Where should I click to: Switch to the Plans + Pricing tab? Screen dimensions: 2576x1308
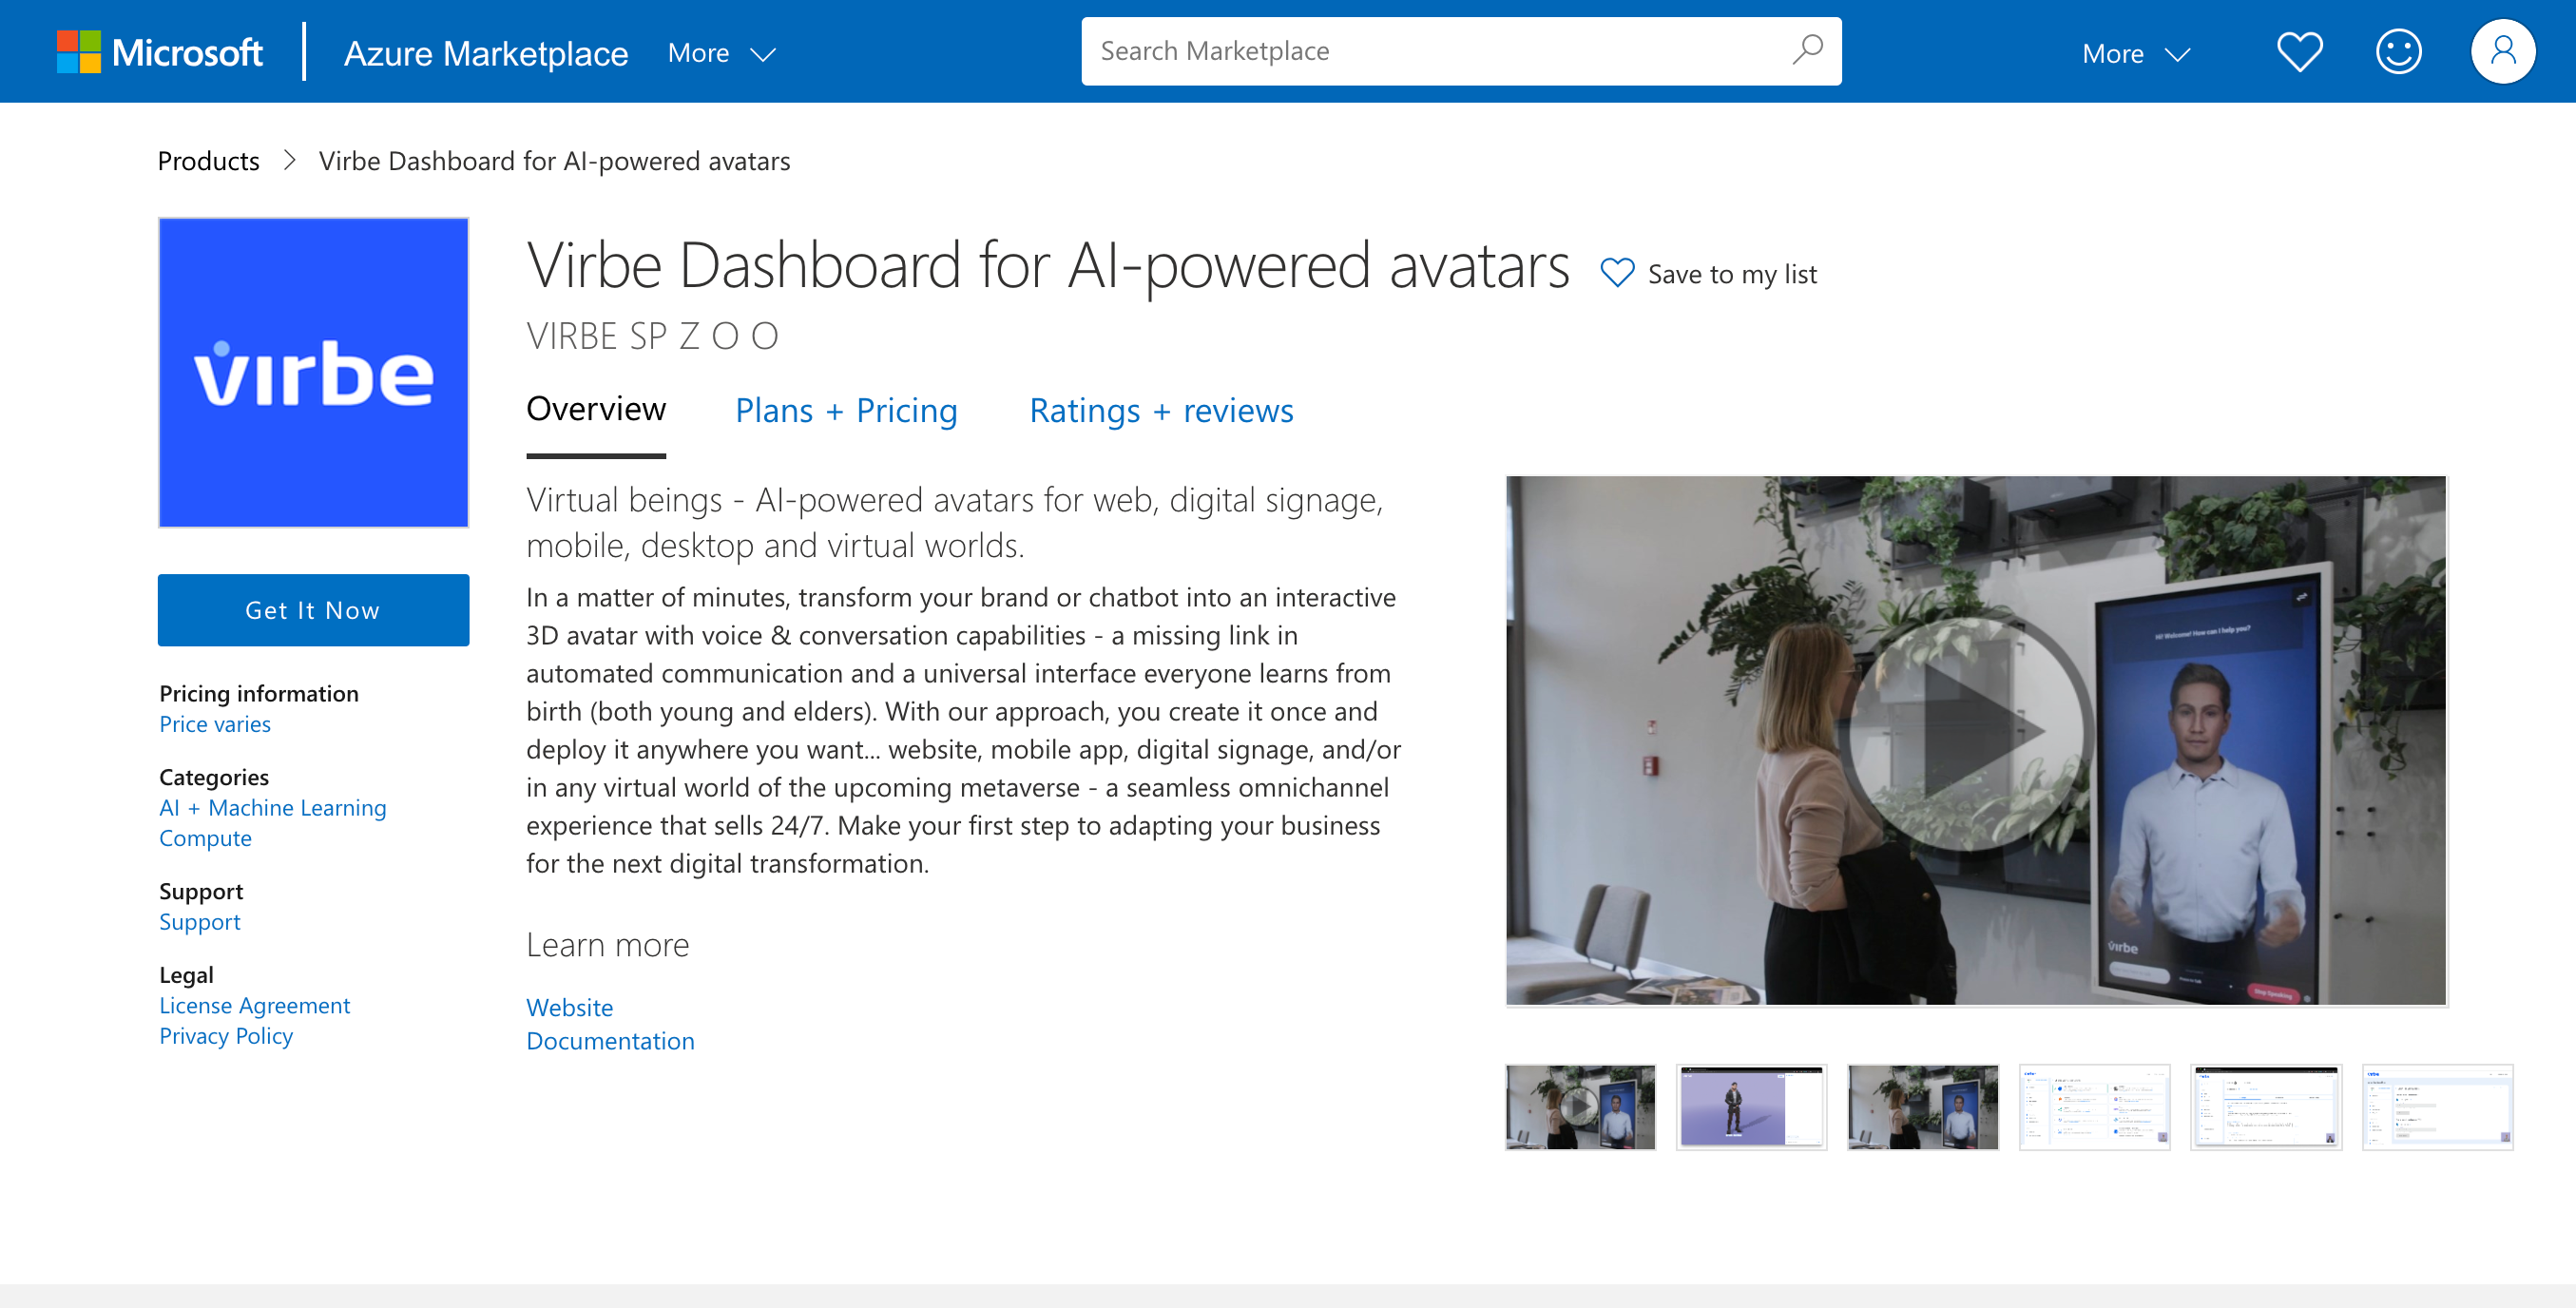coord(846,411)
